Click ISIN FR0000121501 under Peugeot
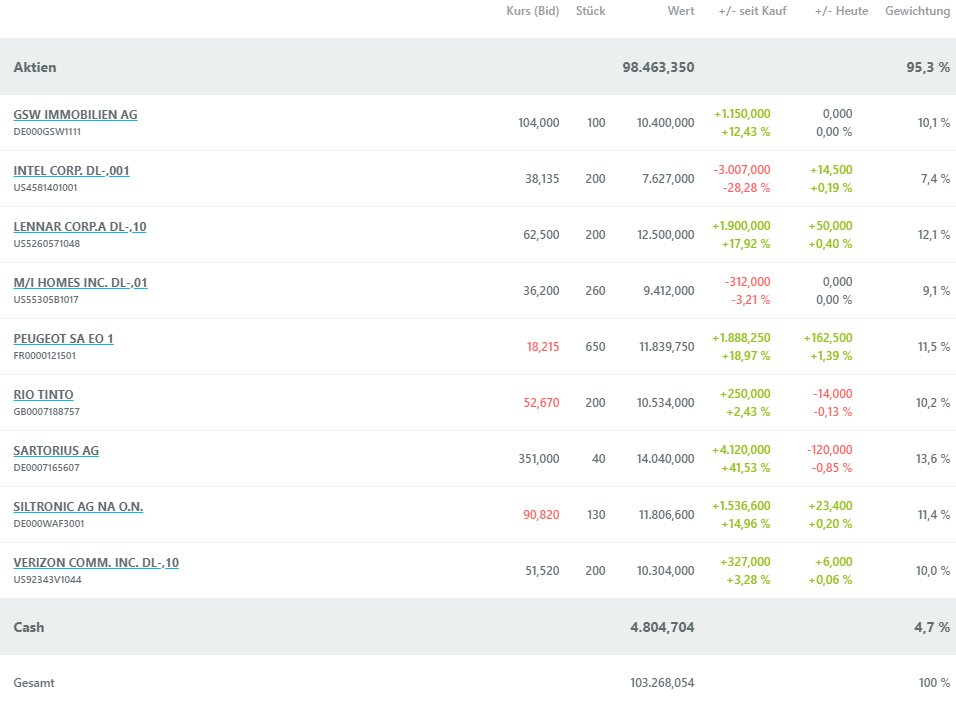This screenshot has height=702, width=956. pos(45,356)
